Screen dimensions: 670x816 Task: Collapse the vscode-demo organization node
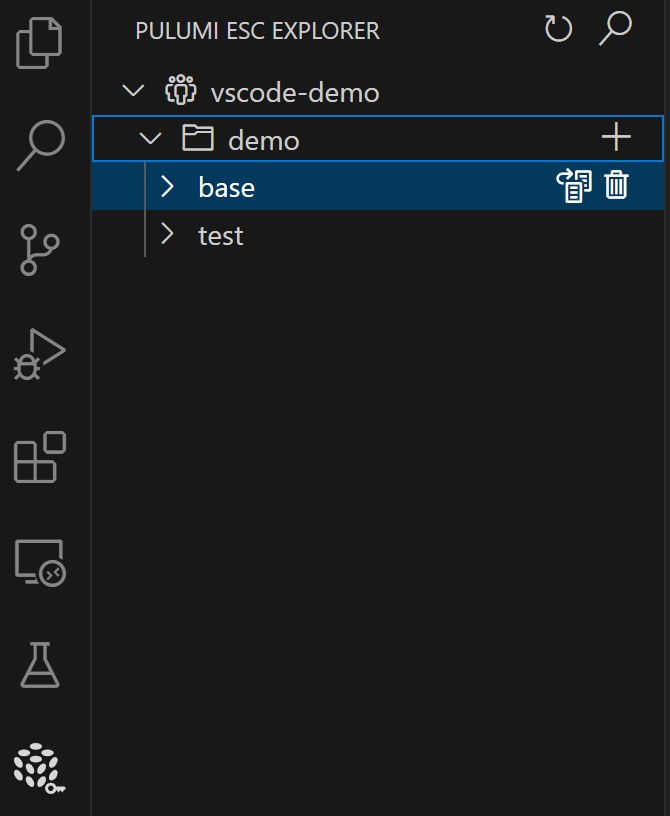[132, 91]
